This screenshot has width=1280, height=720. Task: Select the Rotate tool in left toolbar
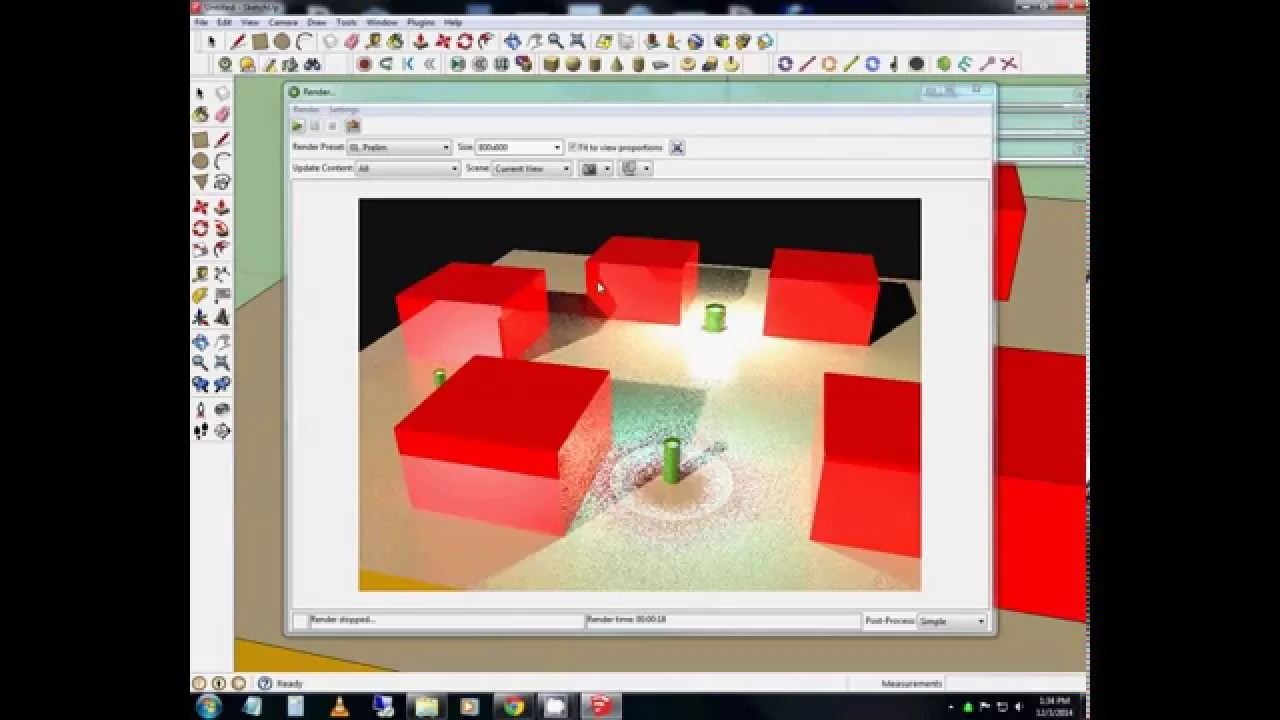pyautogui.click(x=200, y=228)
